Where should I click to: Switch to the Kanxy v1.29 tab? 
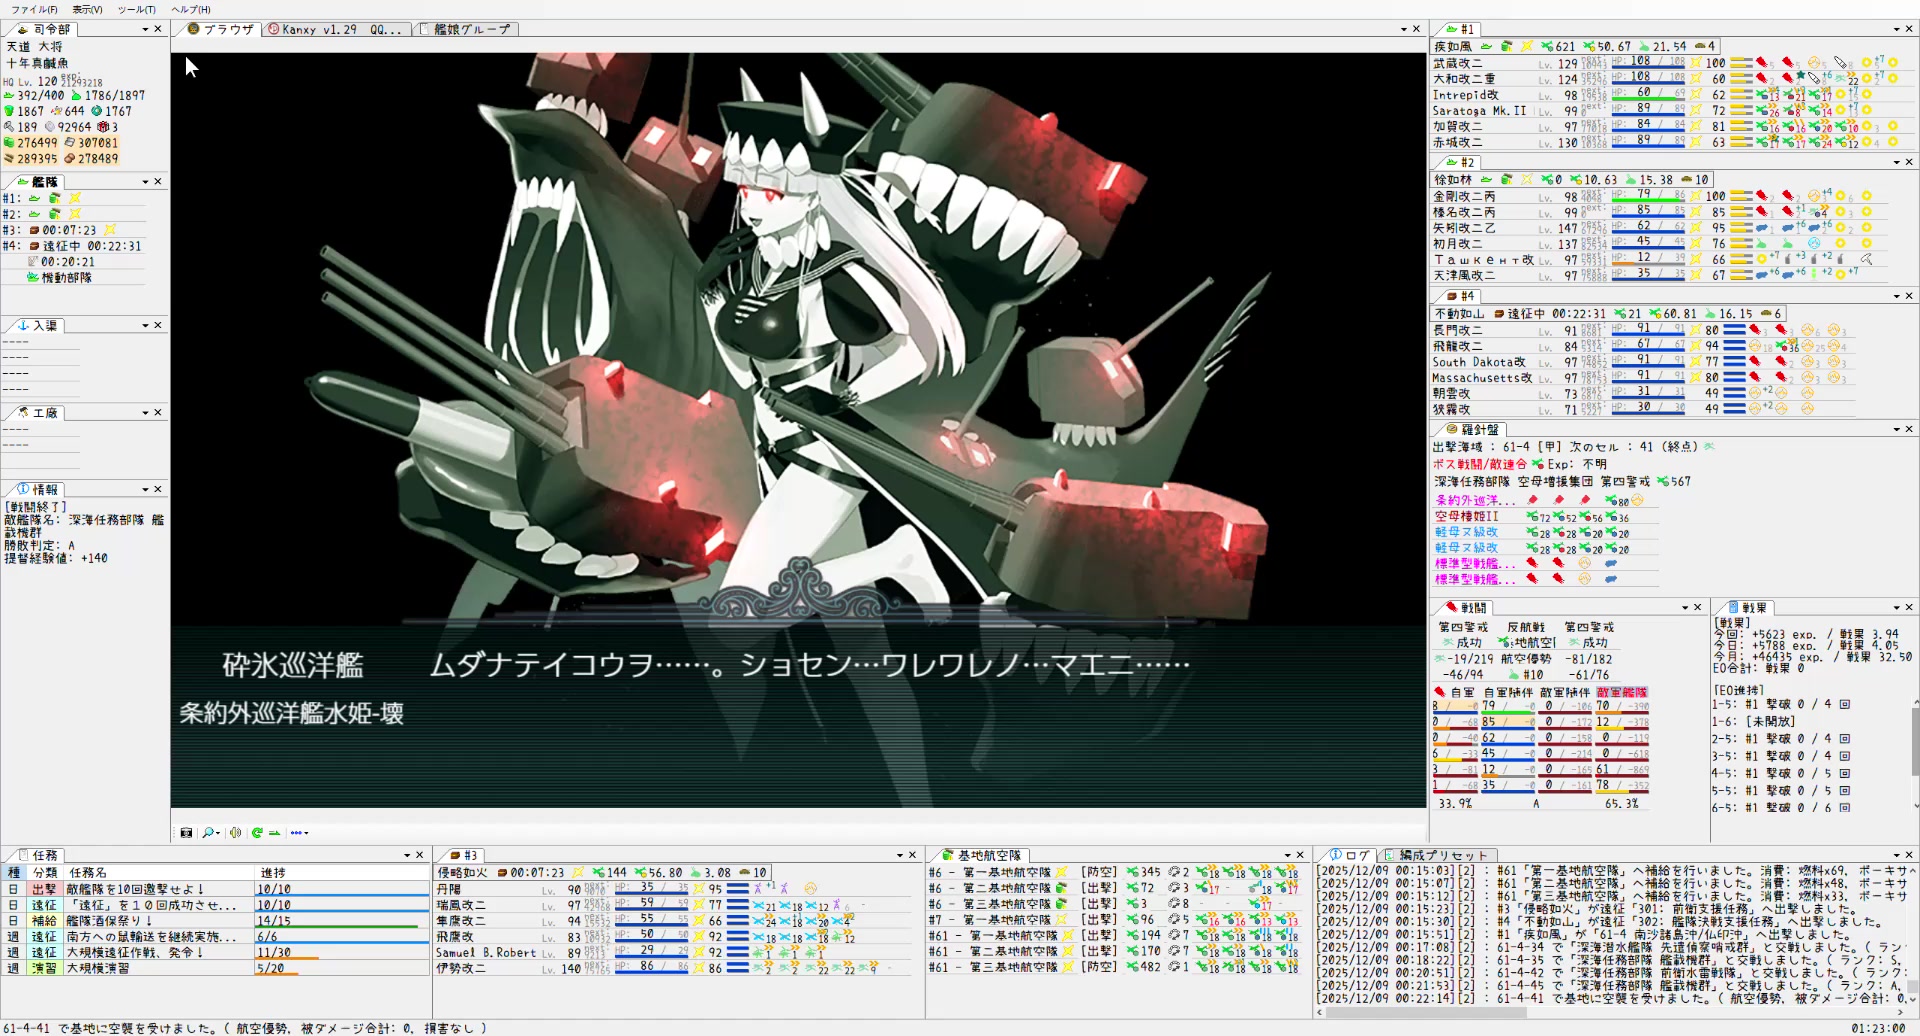point(335,29)
